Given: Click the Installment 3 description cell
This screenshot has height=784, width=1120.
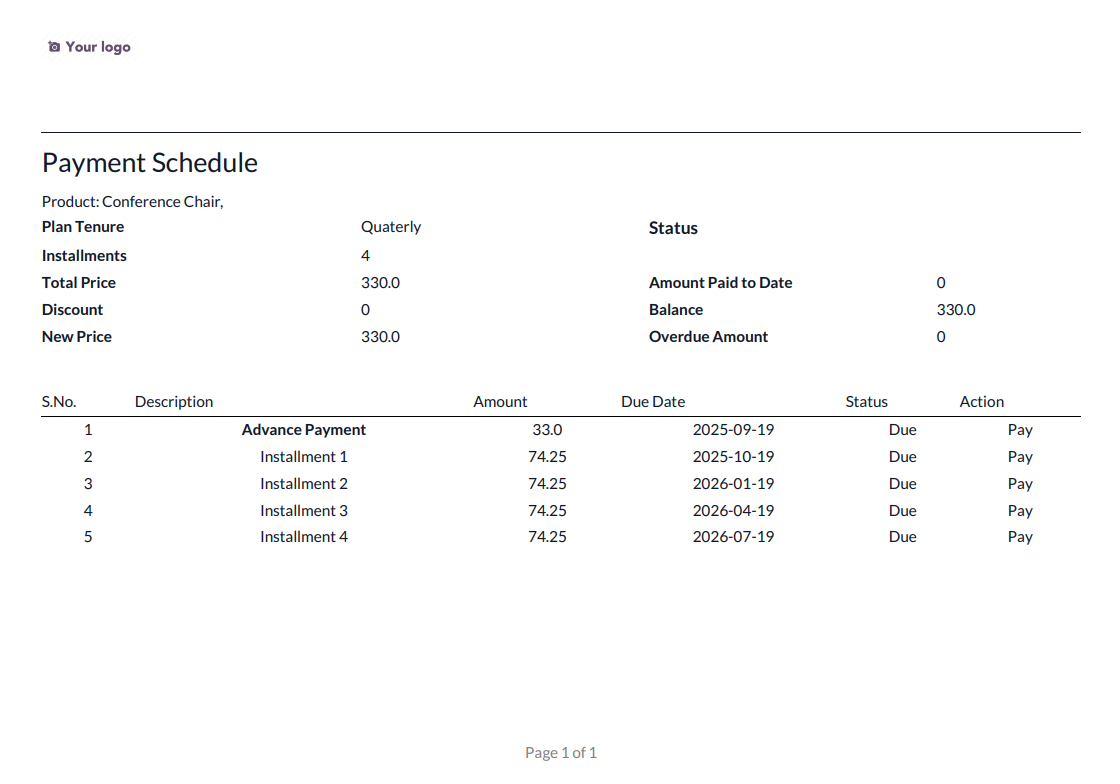Looking at the screenshot, I should point(304,511).
